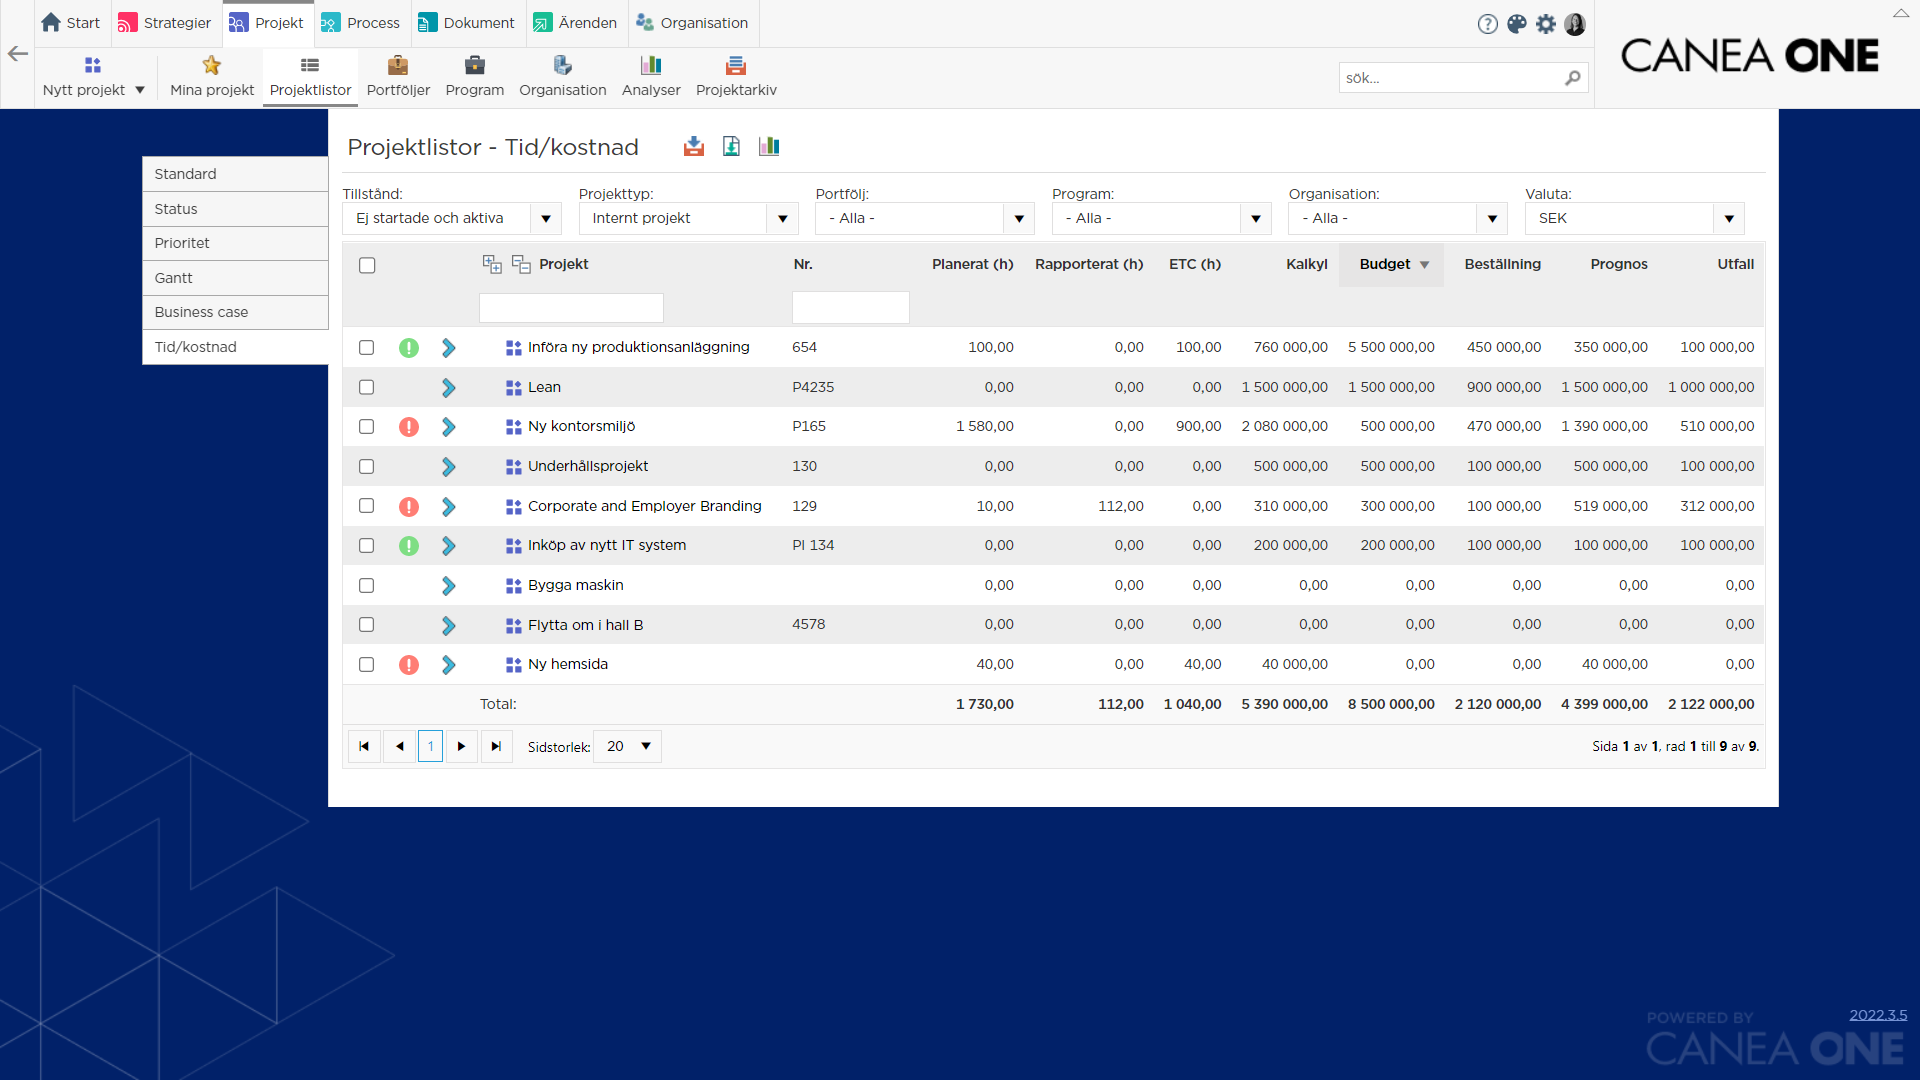
Task: Click project icon next to Bygga maskin
Action: (514, 586)
